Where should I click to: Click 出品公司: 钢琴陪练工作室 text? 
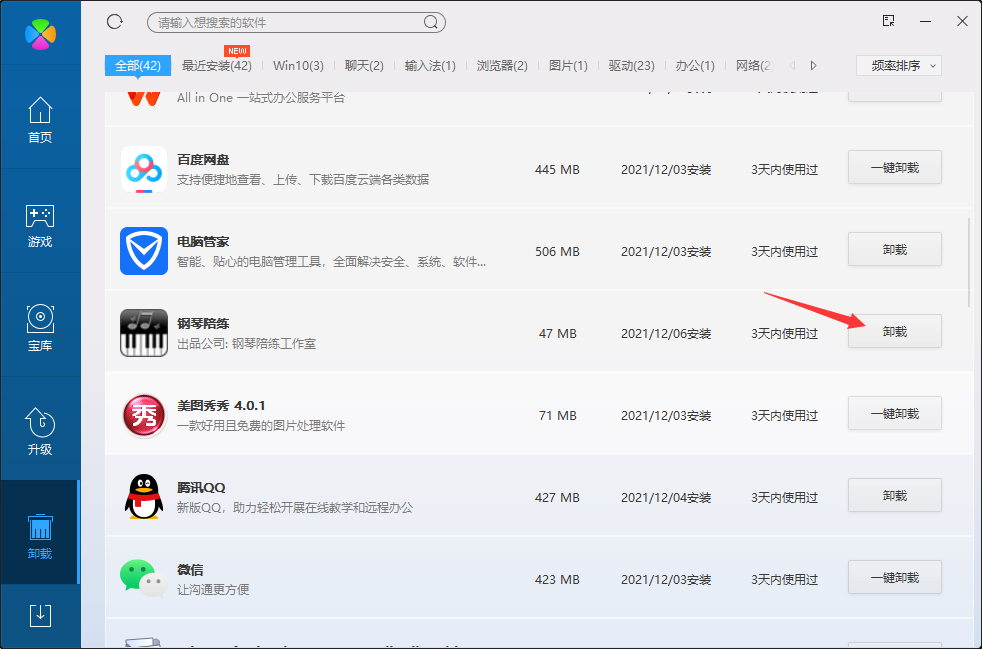(246, 344)
